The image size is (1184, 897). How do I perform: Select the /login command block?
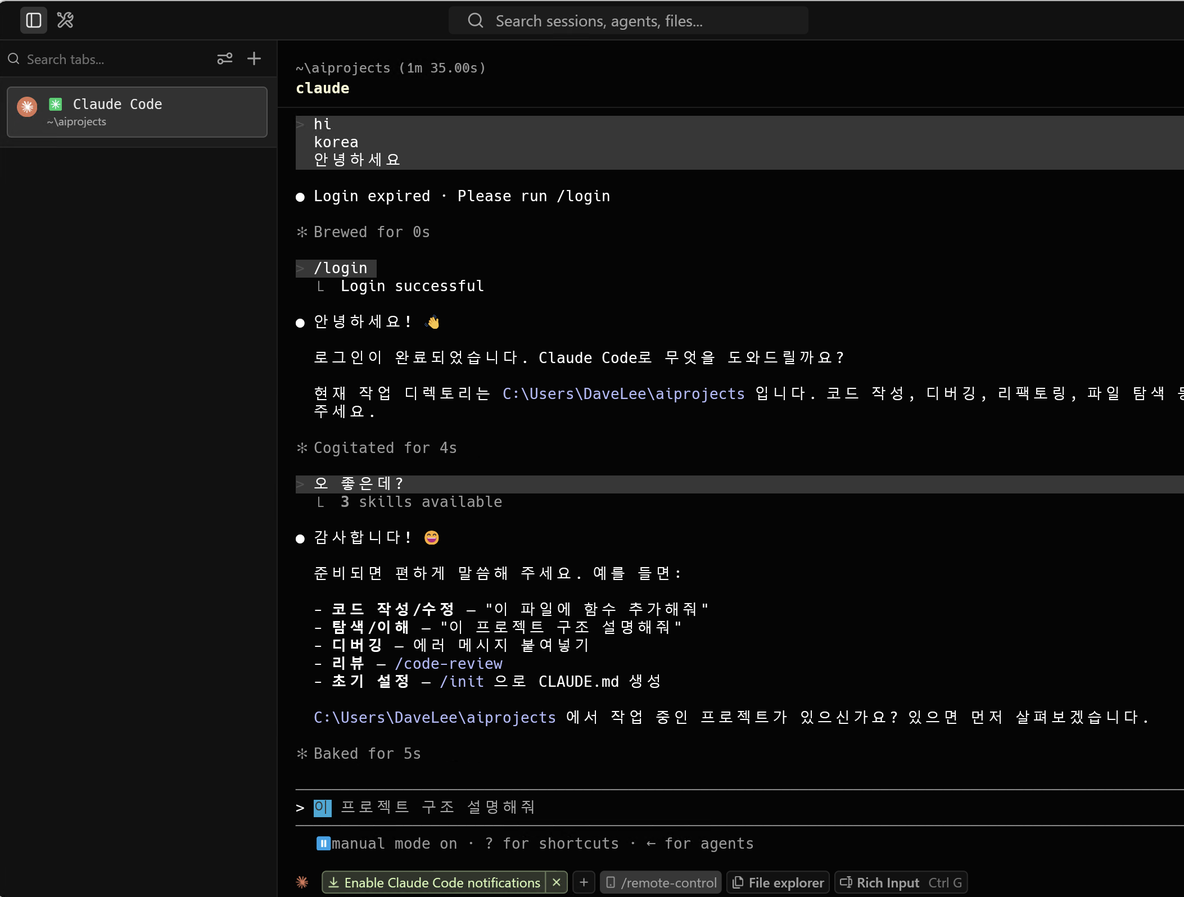(336, 268)
